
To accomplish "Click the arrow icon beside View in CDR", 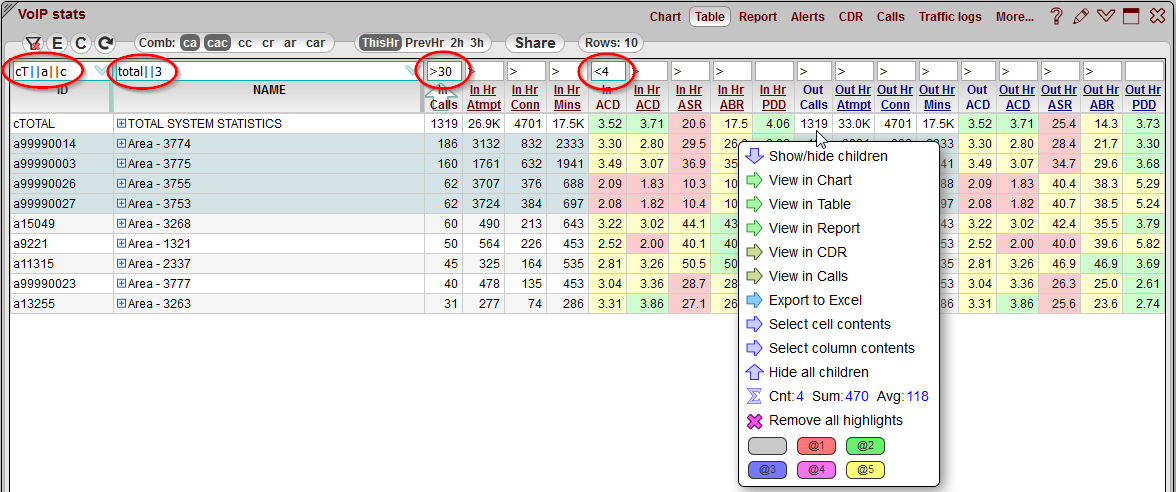I will click(x=755, y=252).
